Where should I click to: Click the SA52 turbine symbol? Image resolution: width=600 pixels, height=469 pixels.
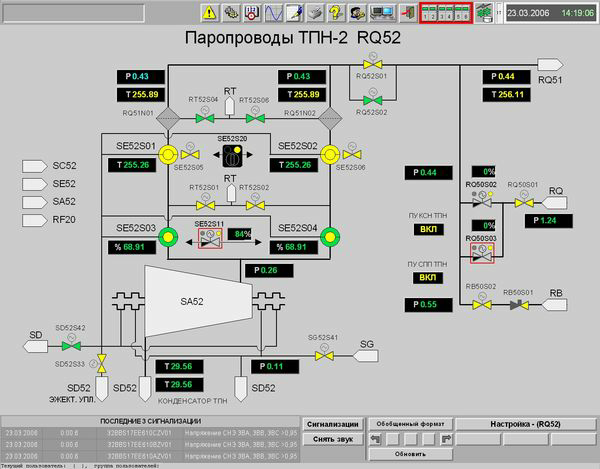[x=198, y=301]
